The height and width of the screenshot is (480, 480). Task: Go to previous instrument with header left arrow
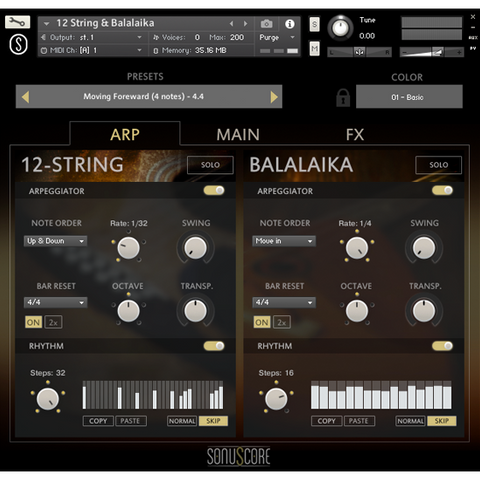click(x=232, y=24)
